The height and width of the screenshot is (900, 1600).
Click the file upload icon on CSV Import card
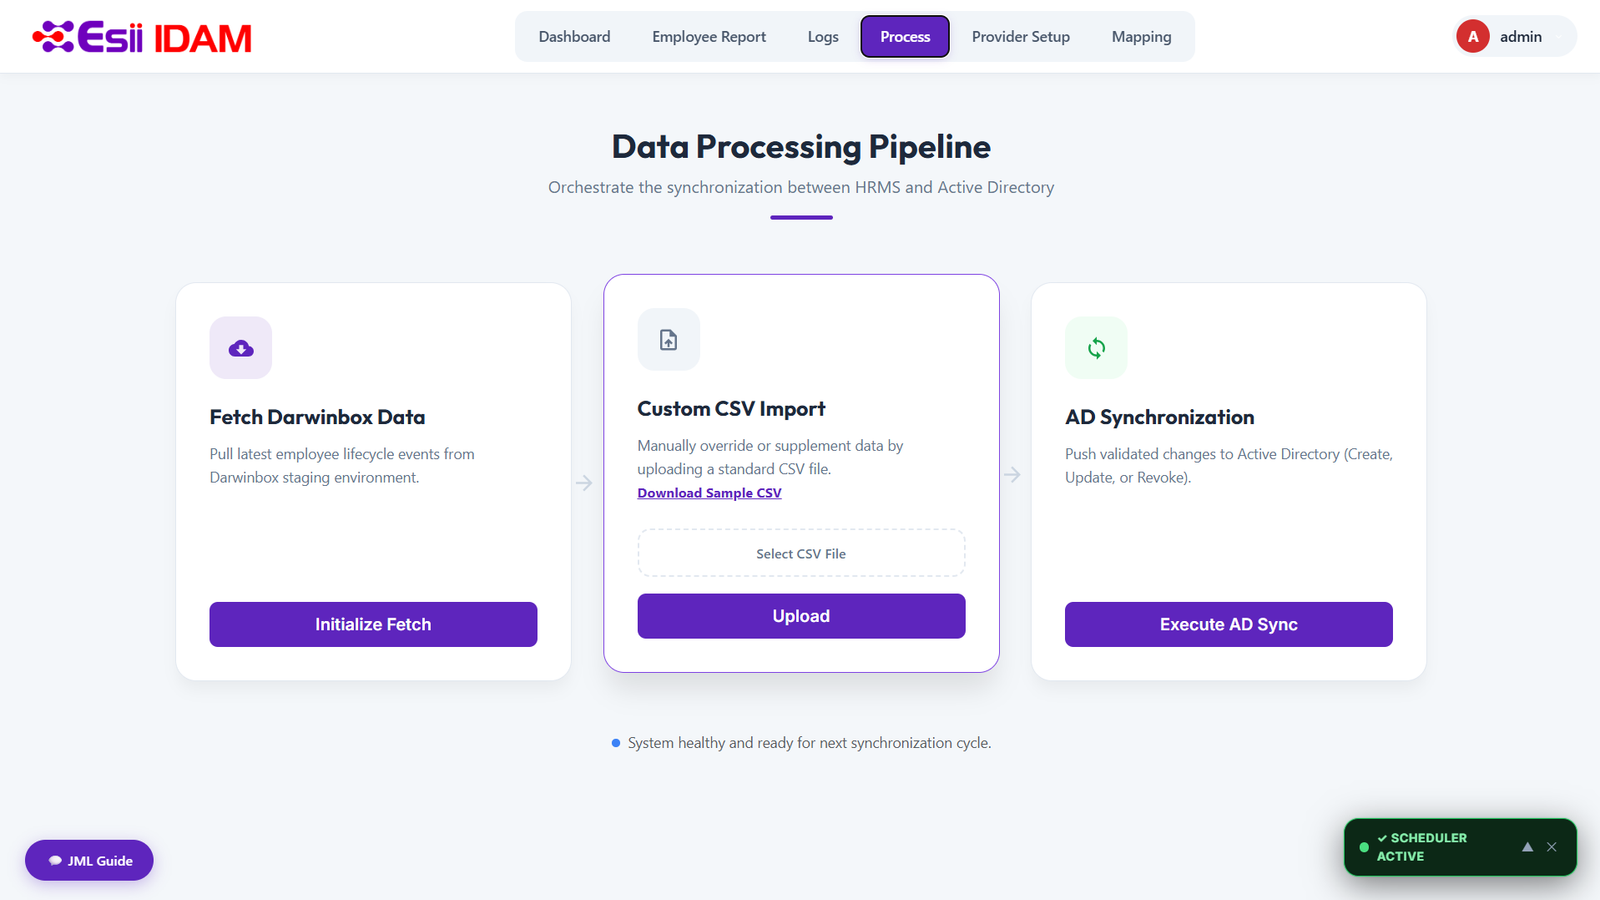[x=669, y=340]
